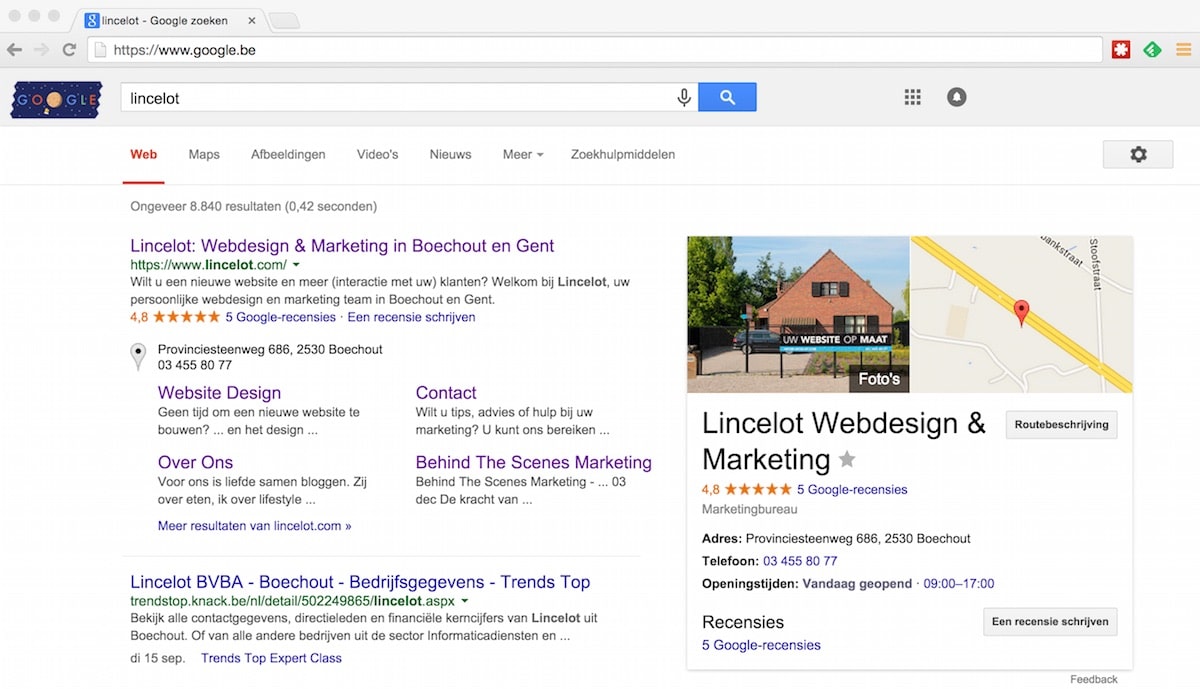Click the green extension icon in toolbar

click(x=1152, y=49)
